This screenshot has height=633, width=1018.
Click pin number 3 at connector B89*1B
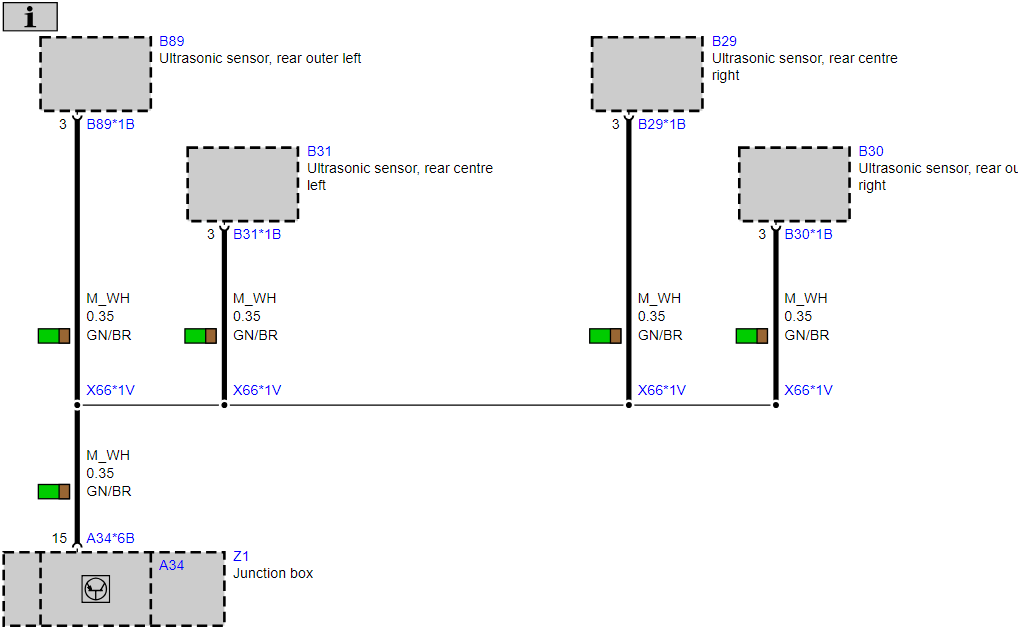63,124
